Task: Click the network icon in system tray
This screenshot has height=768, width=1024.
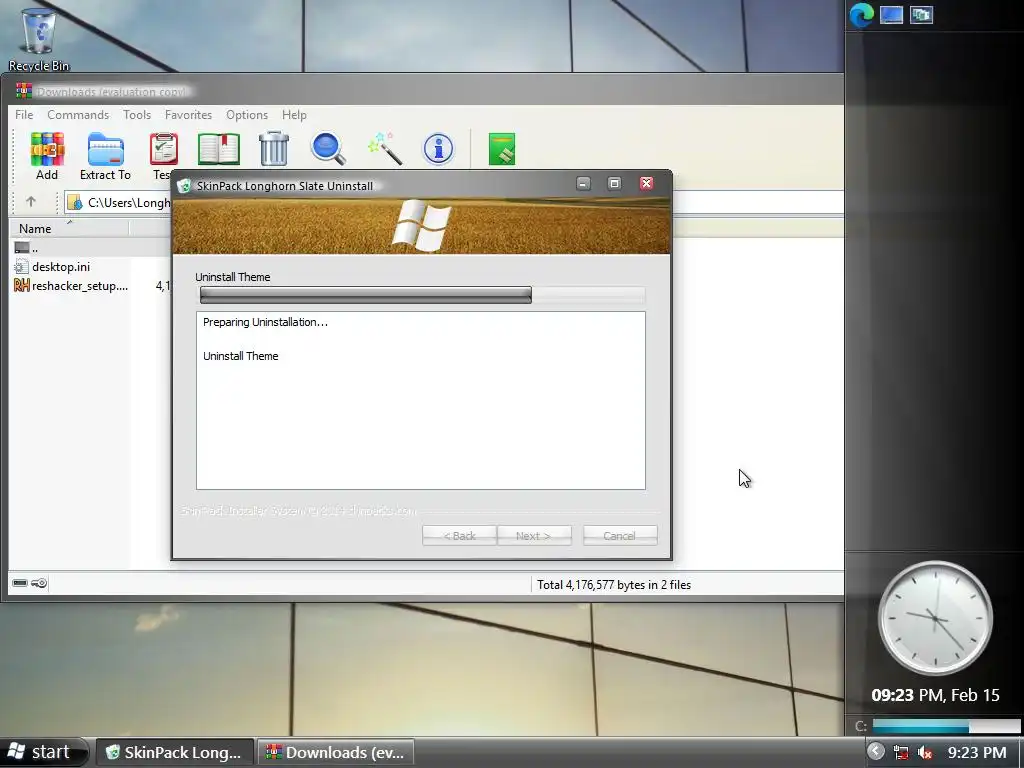Action: (901, 752)
